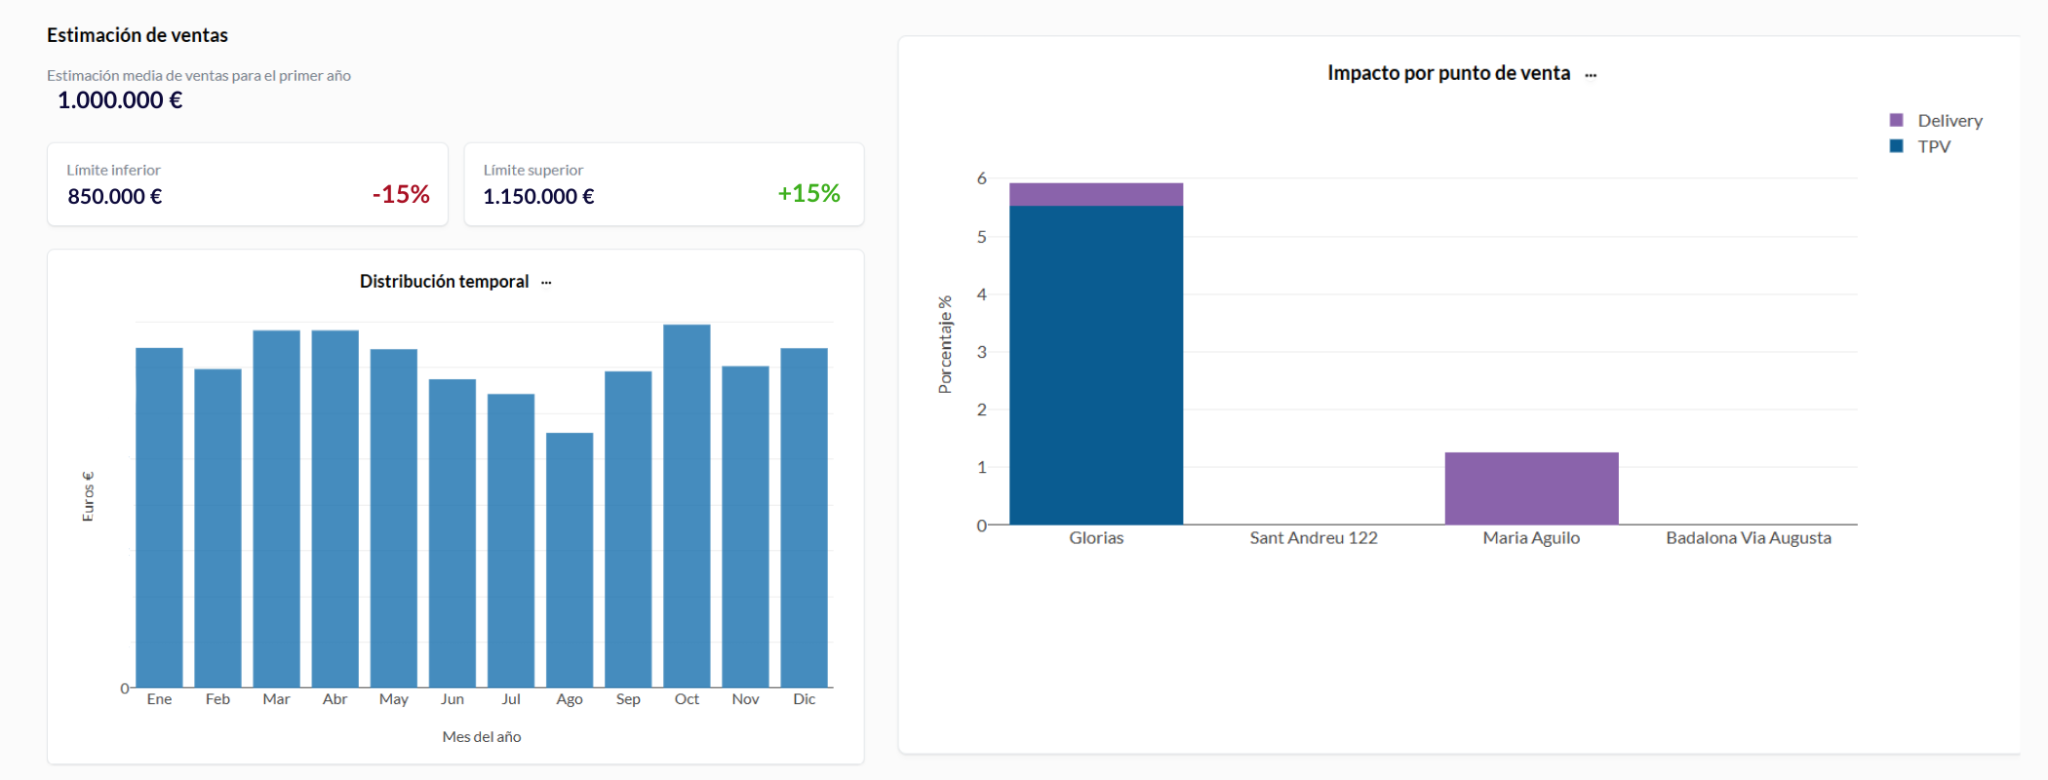Click the Límite inferior card
The image size is (2048, 780).
(247, 185)
